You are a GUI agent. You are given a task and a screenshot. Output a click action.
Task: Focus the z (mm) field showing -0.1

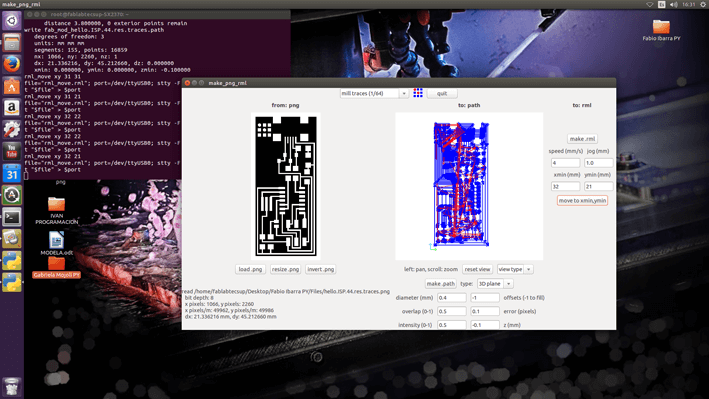pos(485,325)
